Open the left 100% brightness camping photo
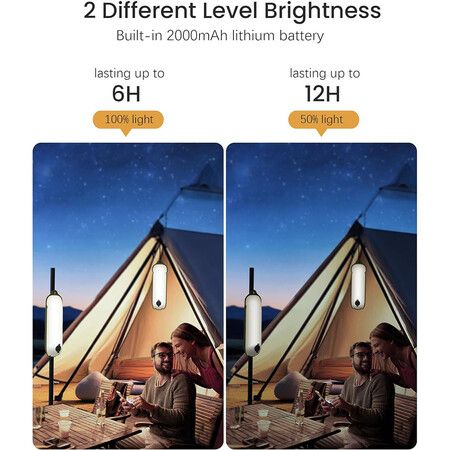 click(x=128, y=296)
